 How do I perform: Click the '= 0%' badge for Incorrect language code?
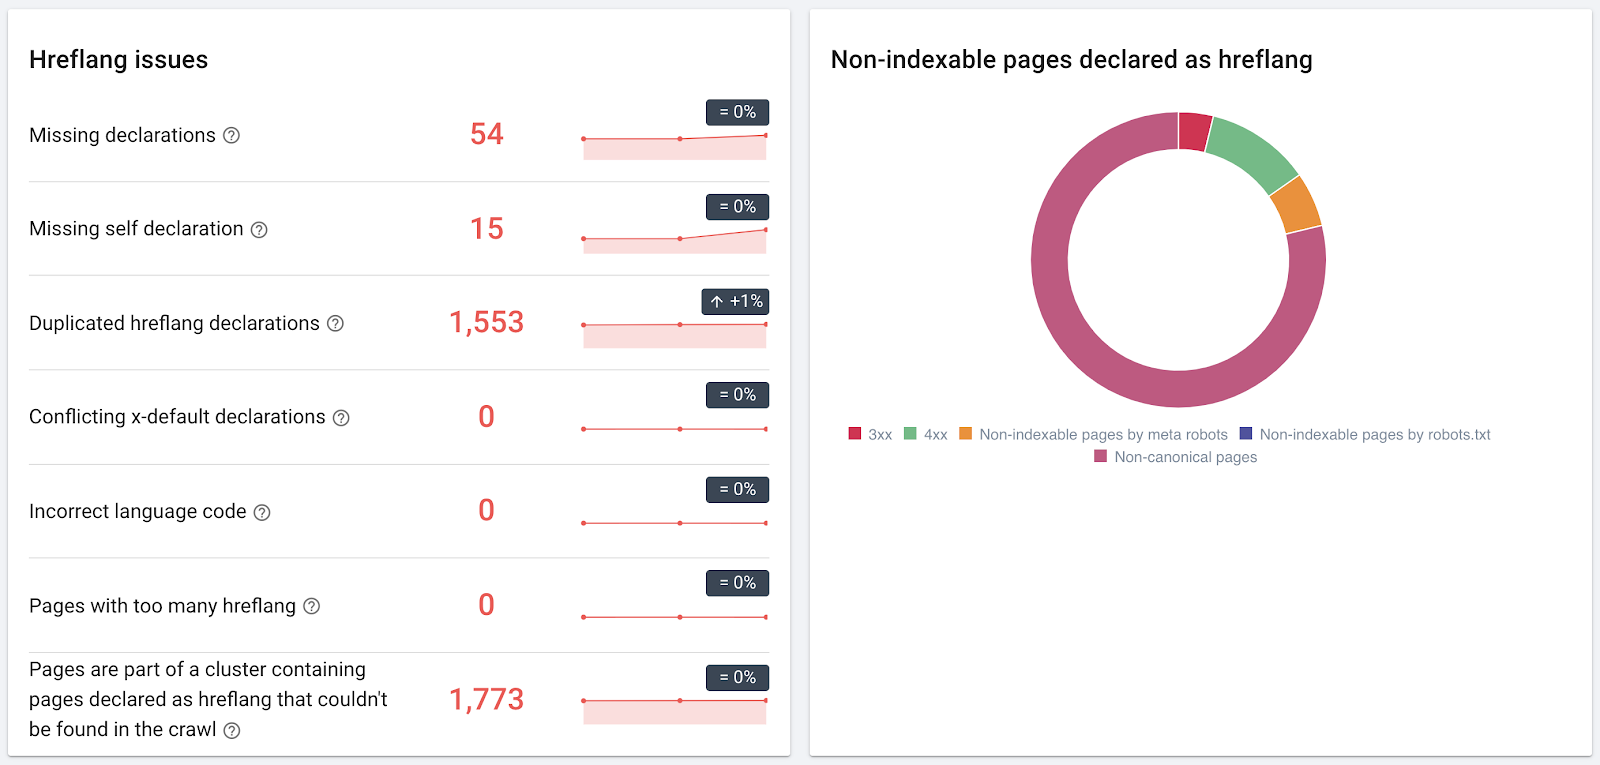tap(737, 489)
